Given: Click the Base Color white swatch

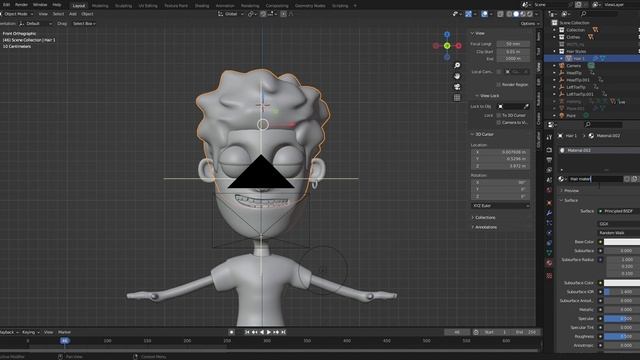Looking at the screenshot, I should pos(622,242).
